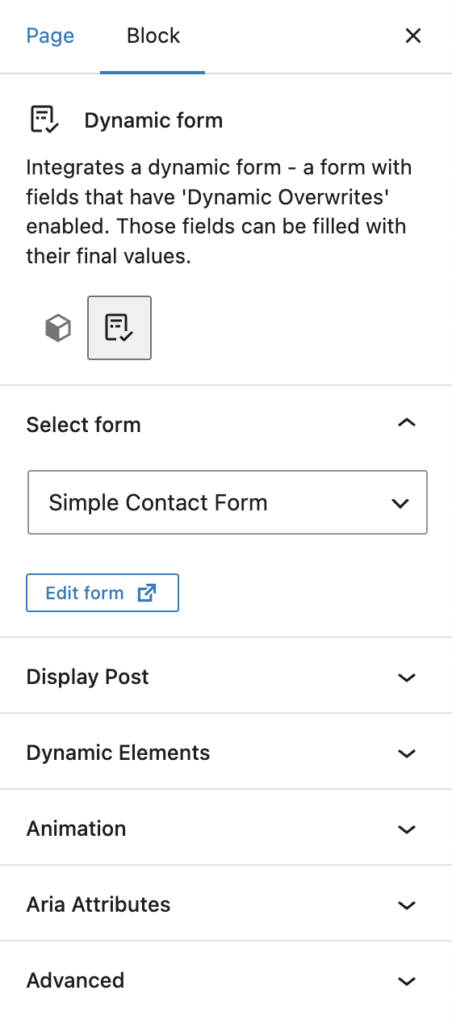Click the Dynamic form block title text

[x=153, y=120]
